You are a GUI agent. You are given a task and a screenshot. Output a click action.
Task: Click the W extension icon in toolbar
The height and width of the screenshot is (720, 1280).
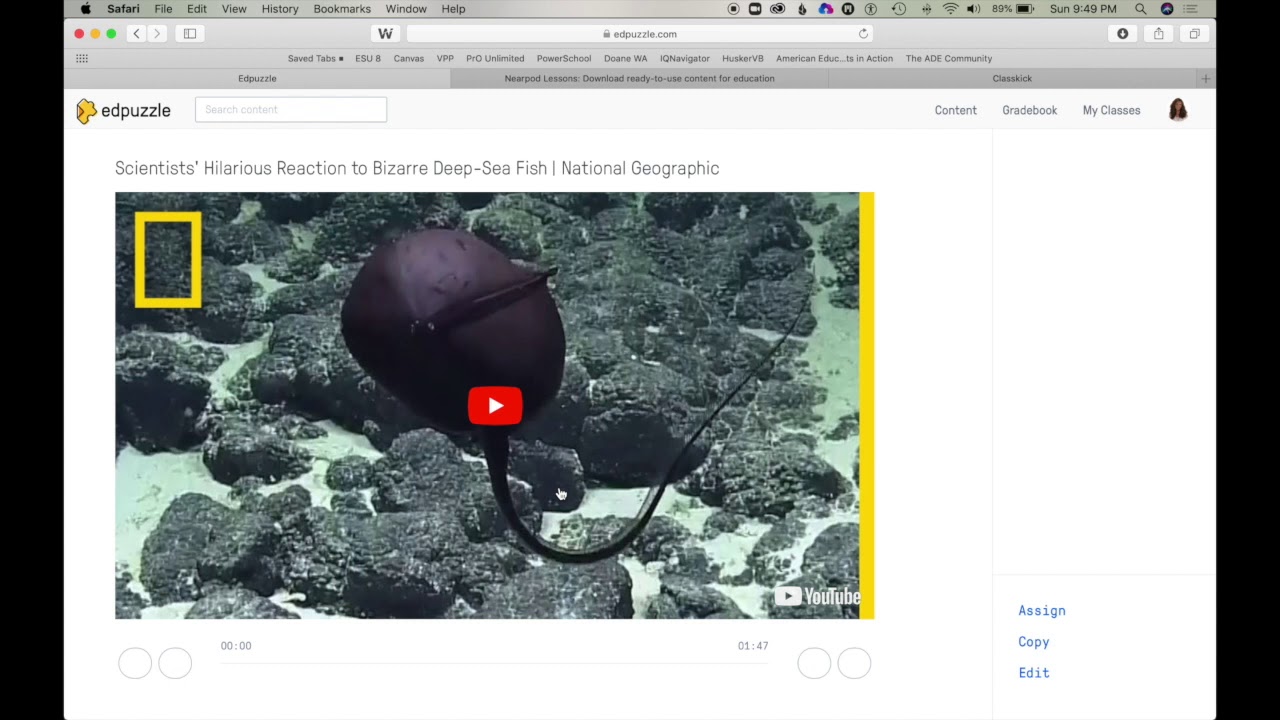385,34
